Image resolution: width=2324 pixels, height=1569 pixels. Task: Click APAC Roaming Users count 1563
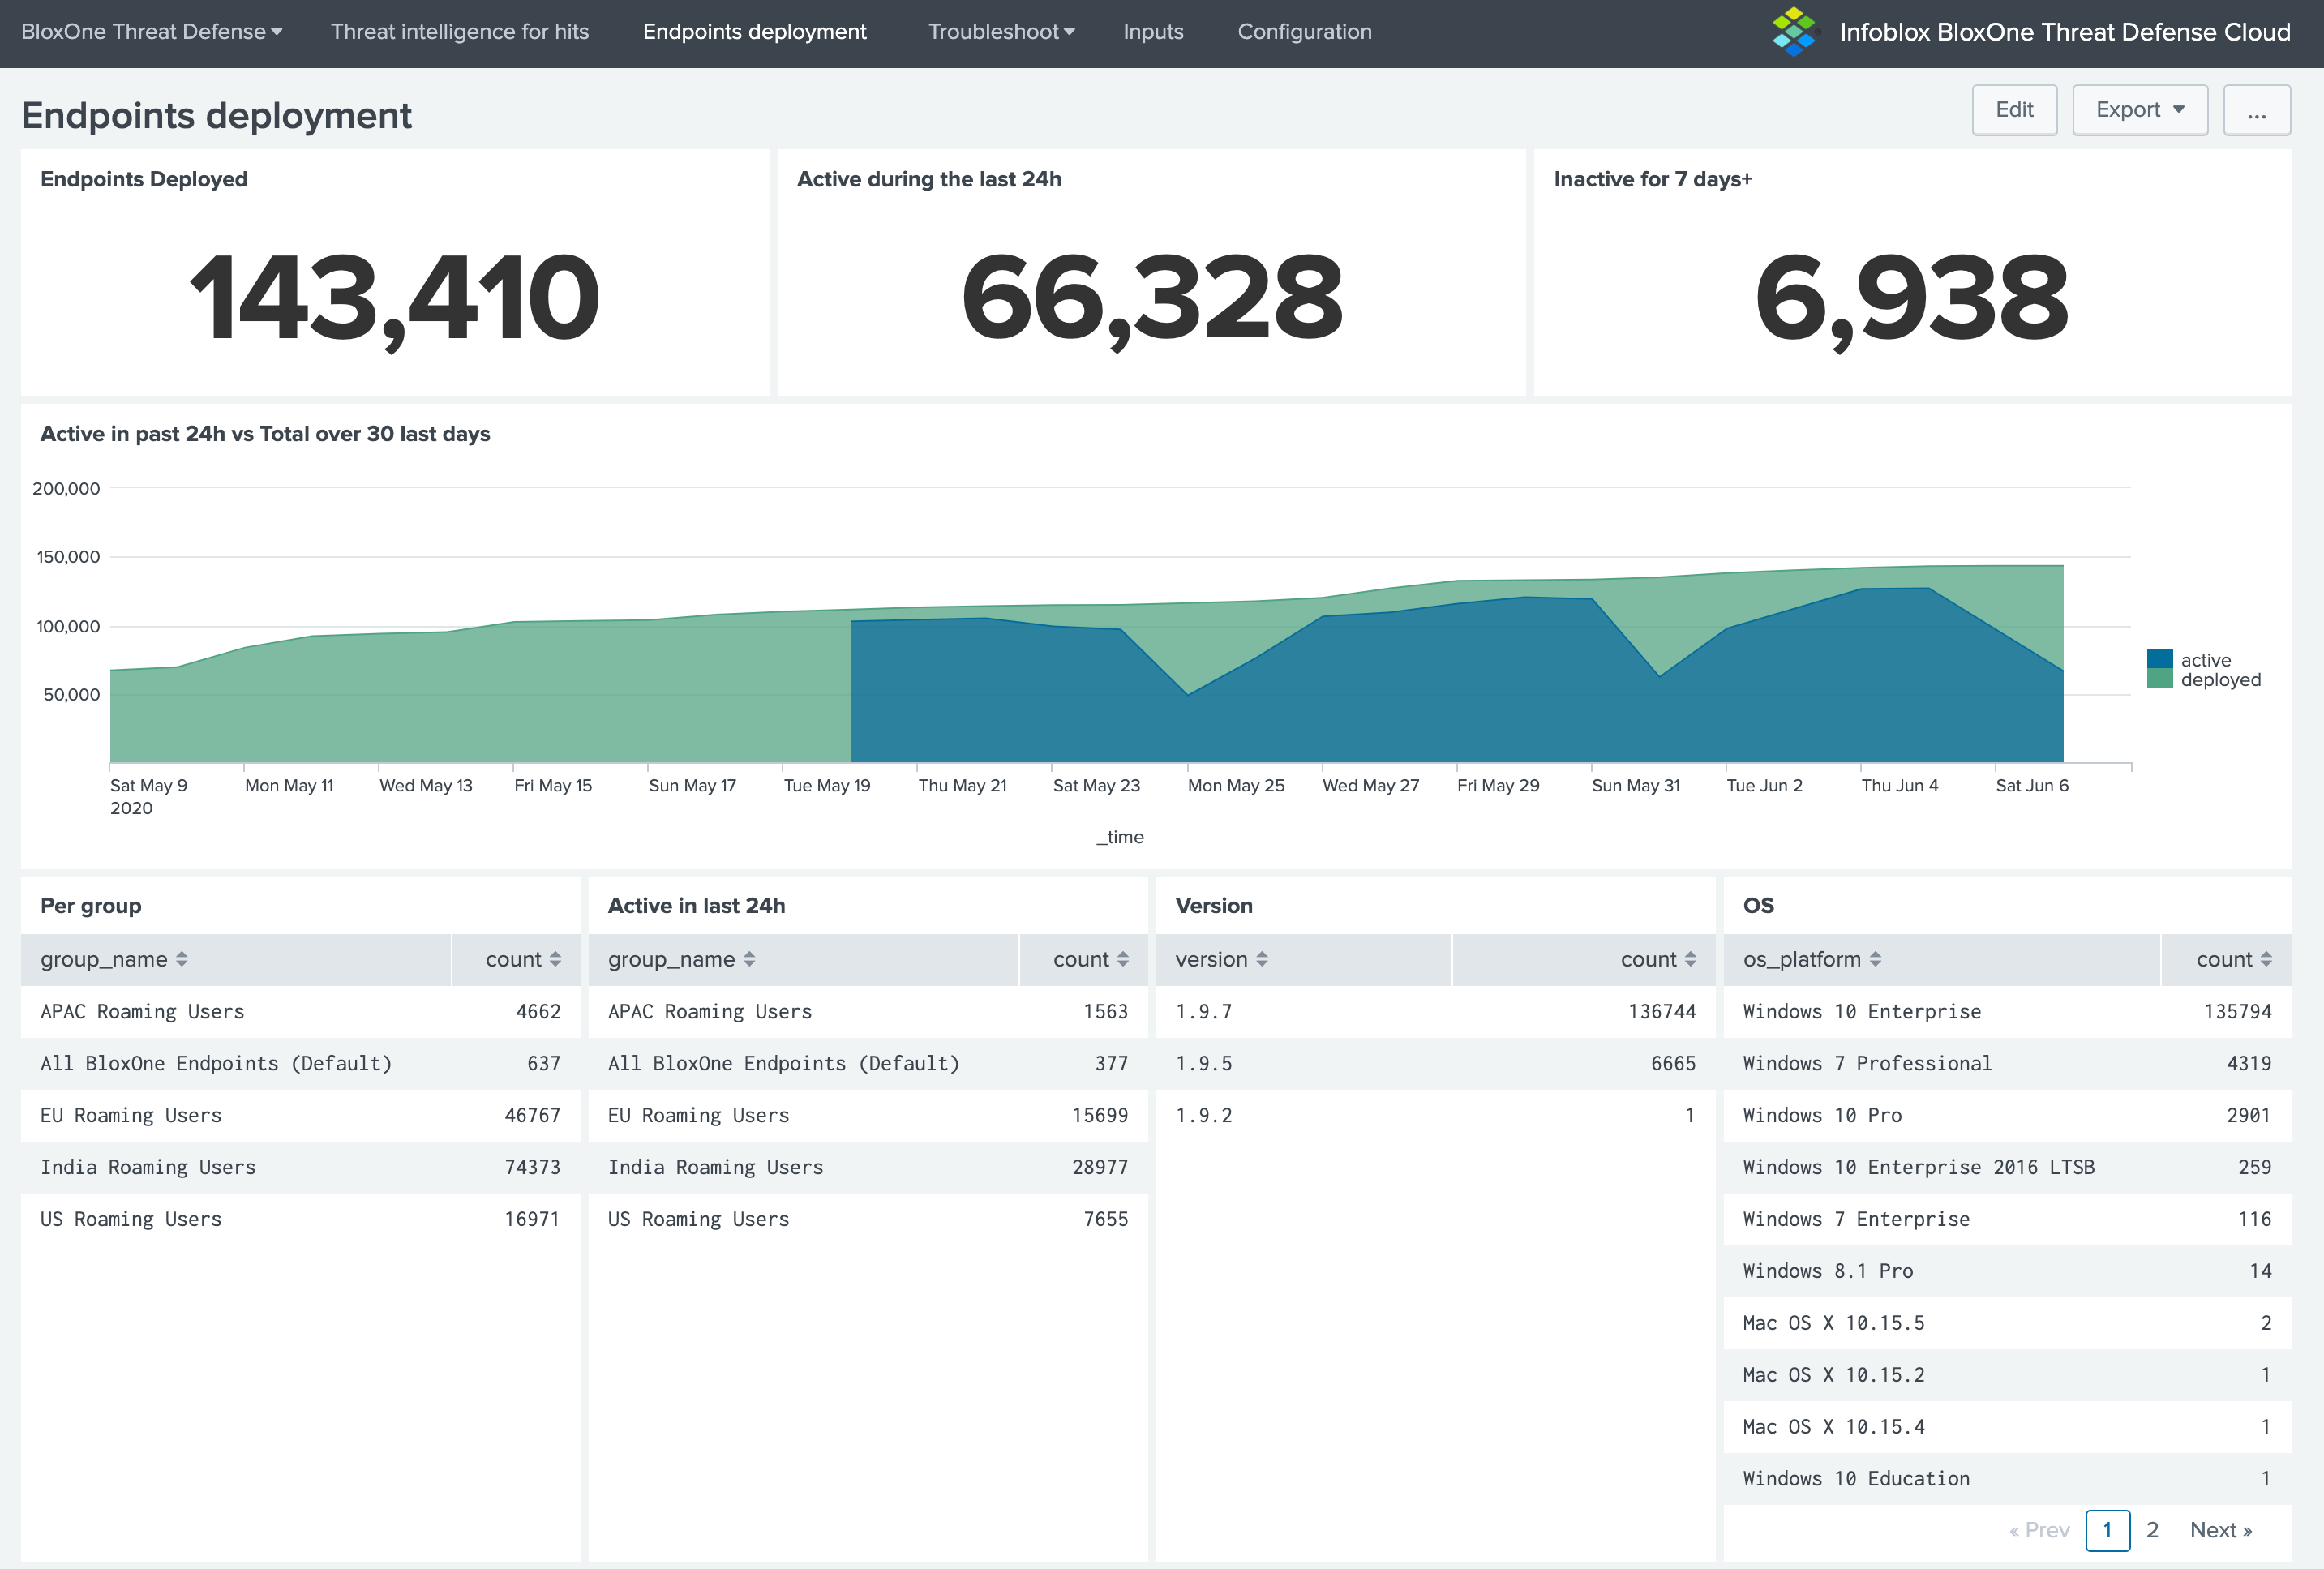(1105, 1011)
